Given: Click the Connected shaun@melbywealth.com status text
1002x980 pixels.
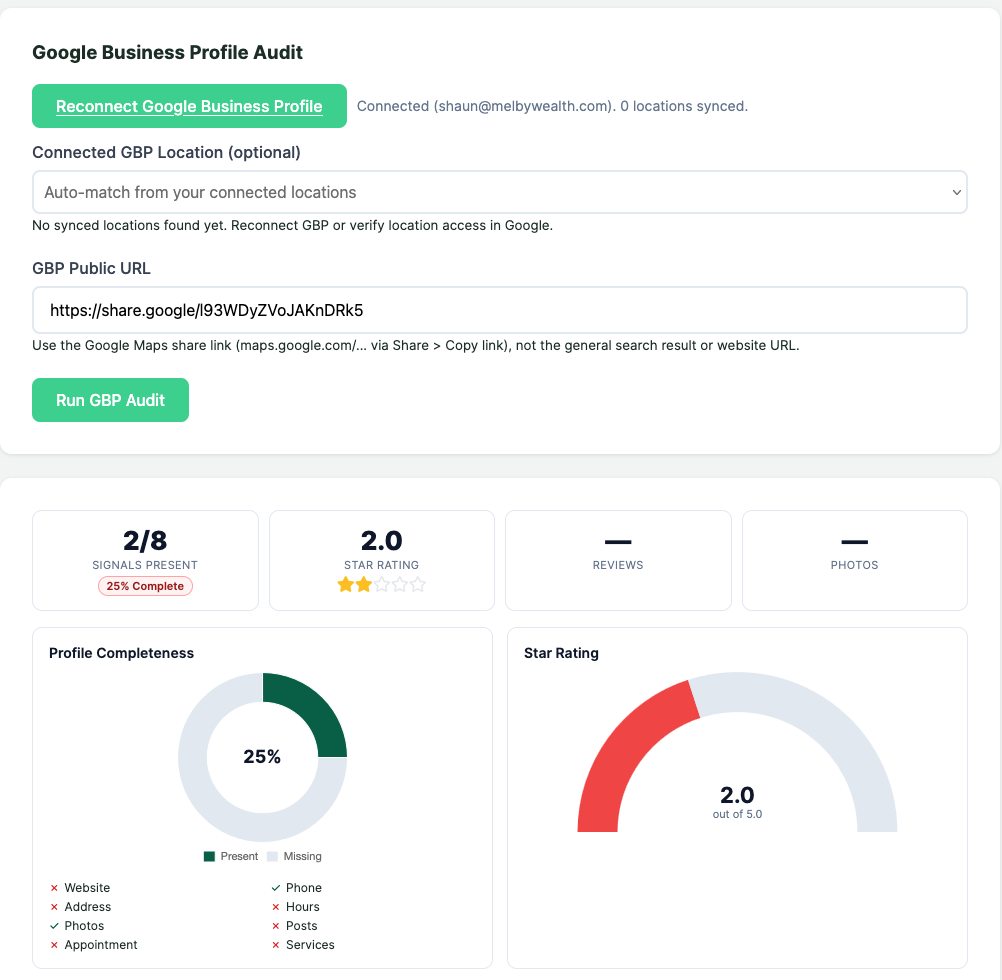Looking at the screenshot, I should click(552, 106).
